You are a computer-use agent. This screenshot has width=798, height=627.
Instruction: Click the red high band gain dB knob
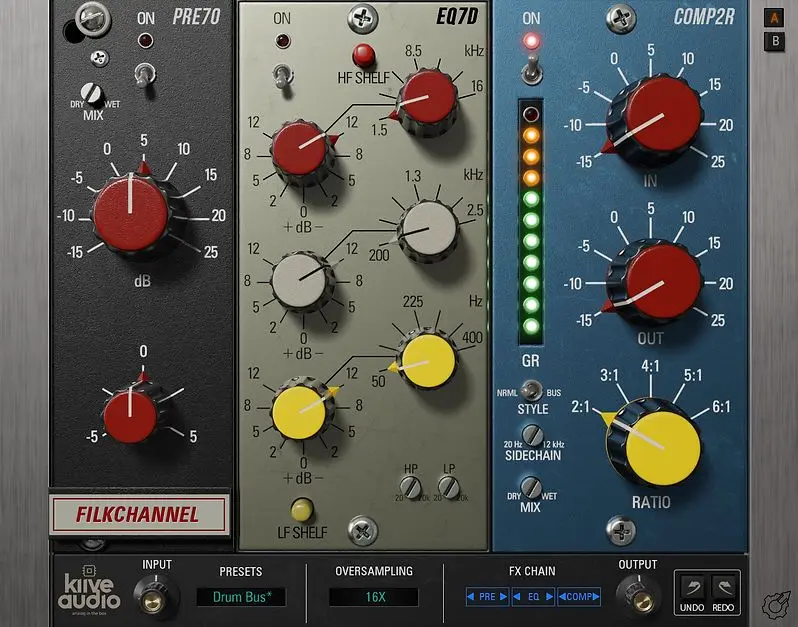(302, 151)
